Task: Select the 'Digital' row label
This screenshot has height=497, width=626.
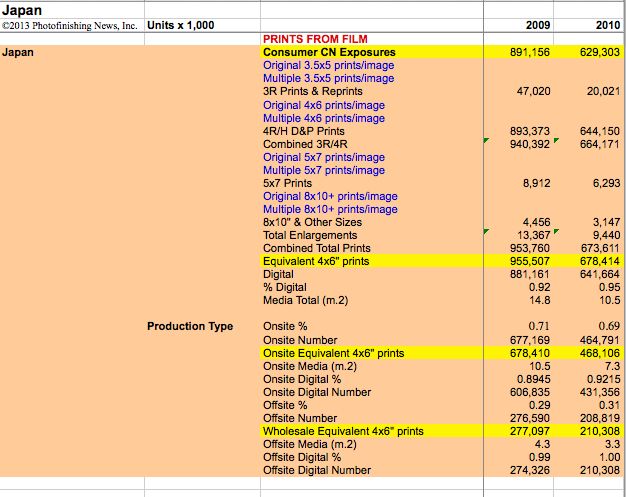Action: click(x=278, y=274)
